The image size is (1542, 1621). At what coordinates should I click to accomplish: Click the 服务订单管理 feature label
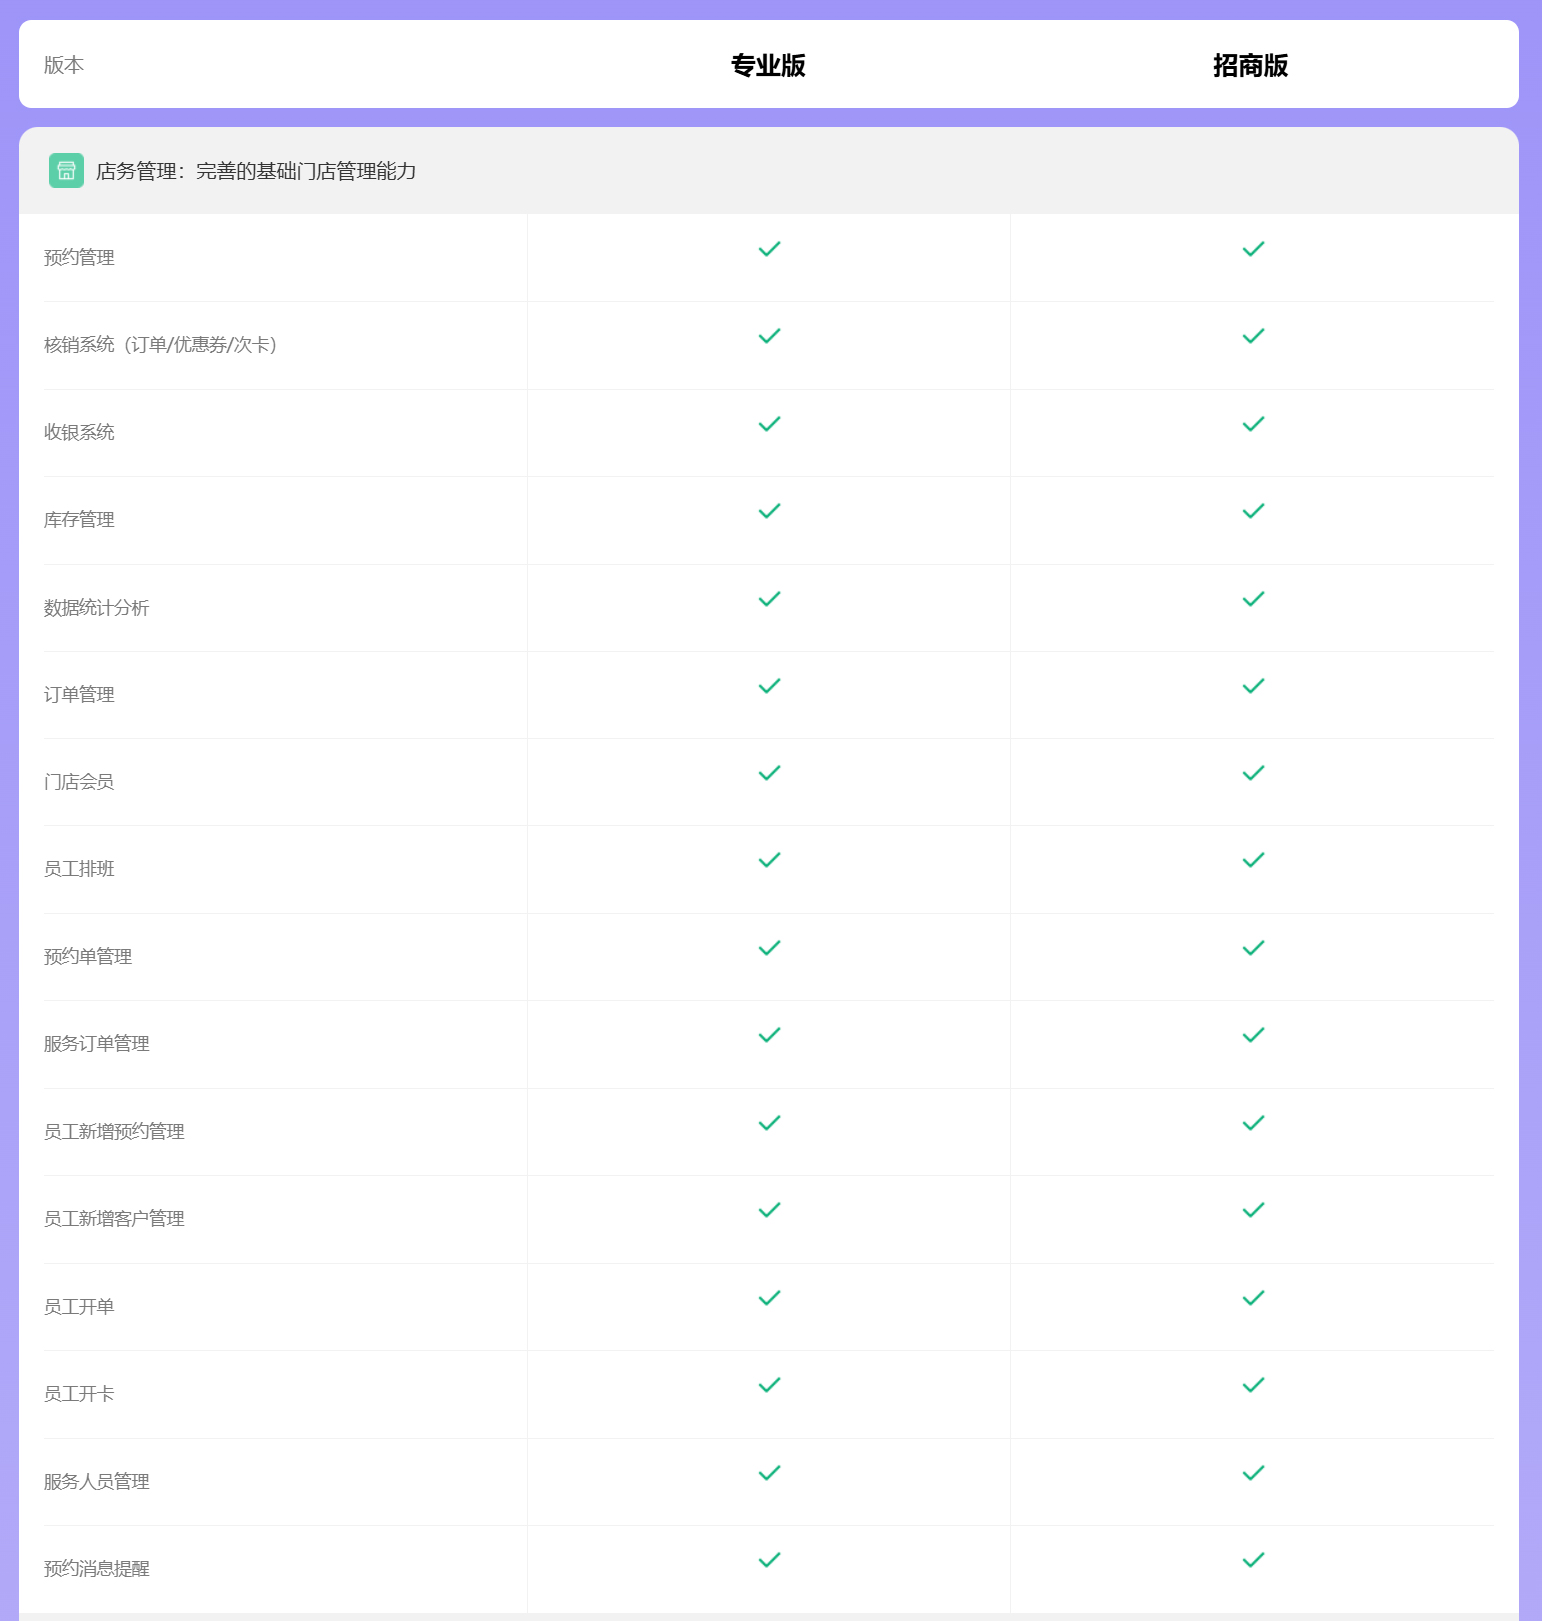(97, 1044)
